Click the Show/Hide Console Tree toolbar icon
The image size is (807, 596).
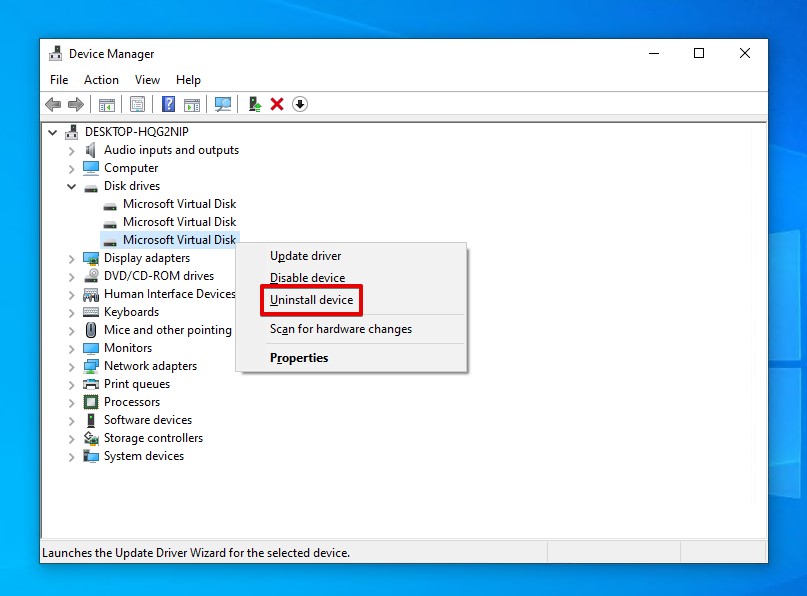(x=106, y=104)
